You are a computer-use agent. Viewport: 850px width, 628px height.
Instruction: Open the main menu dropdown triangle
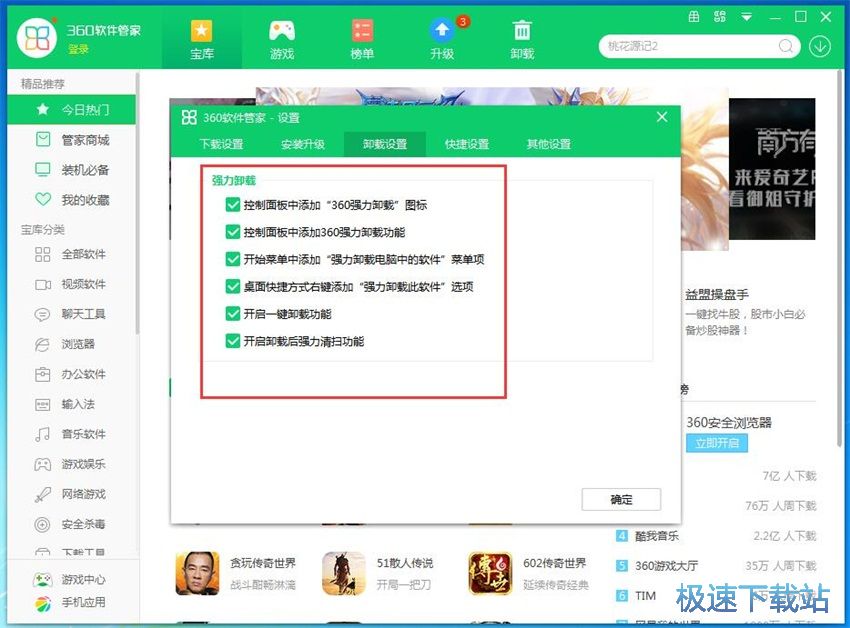pos(746,17)
